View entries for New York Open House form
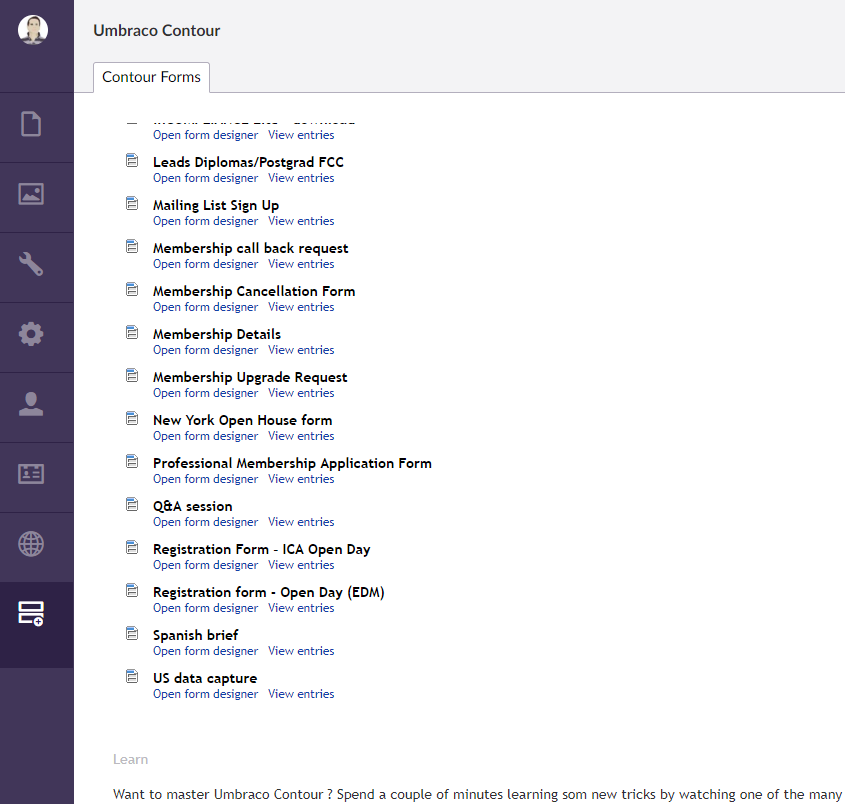The width and height of the screenshot is (845, 804). 301,436
